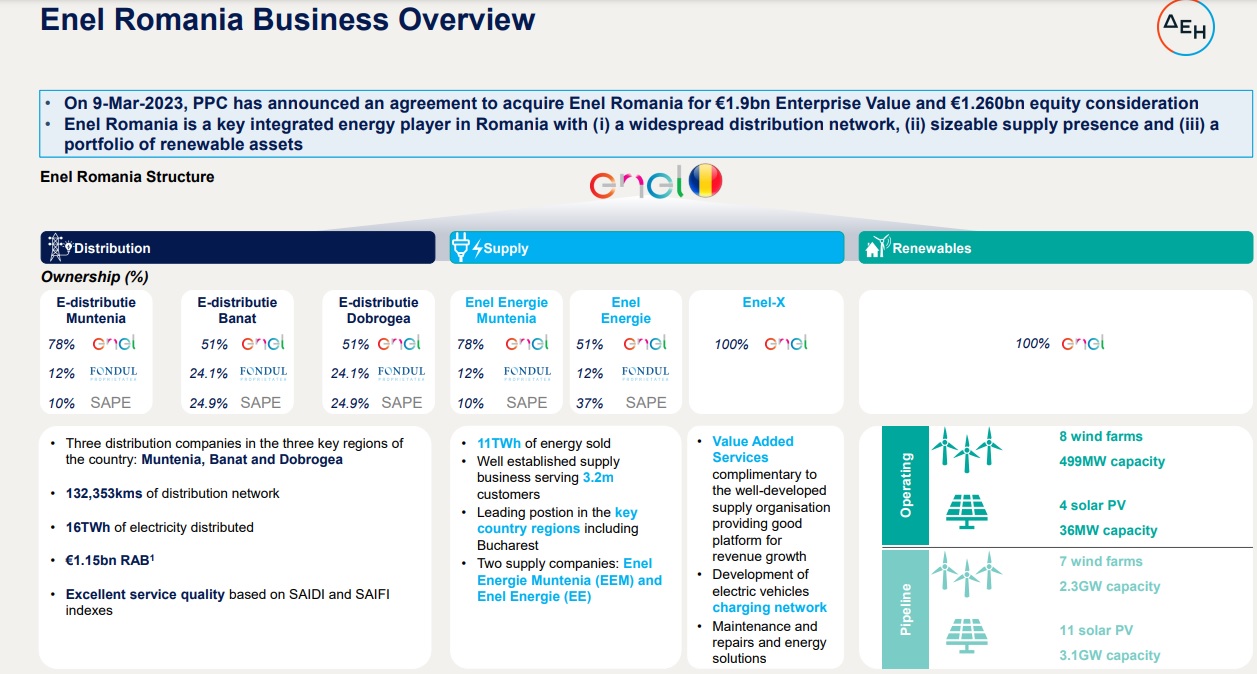Screen dimensions: 1257x674
Task: Click the 11TWh of energy sold text
Action: 544,443
